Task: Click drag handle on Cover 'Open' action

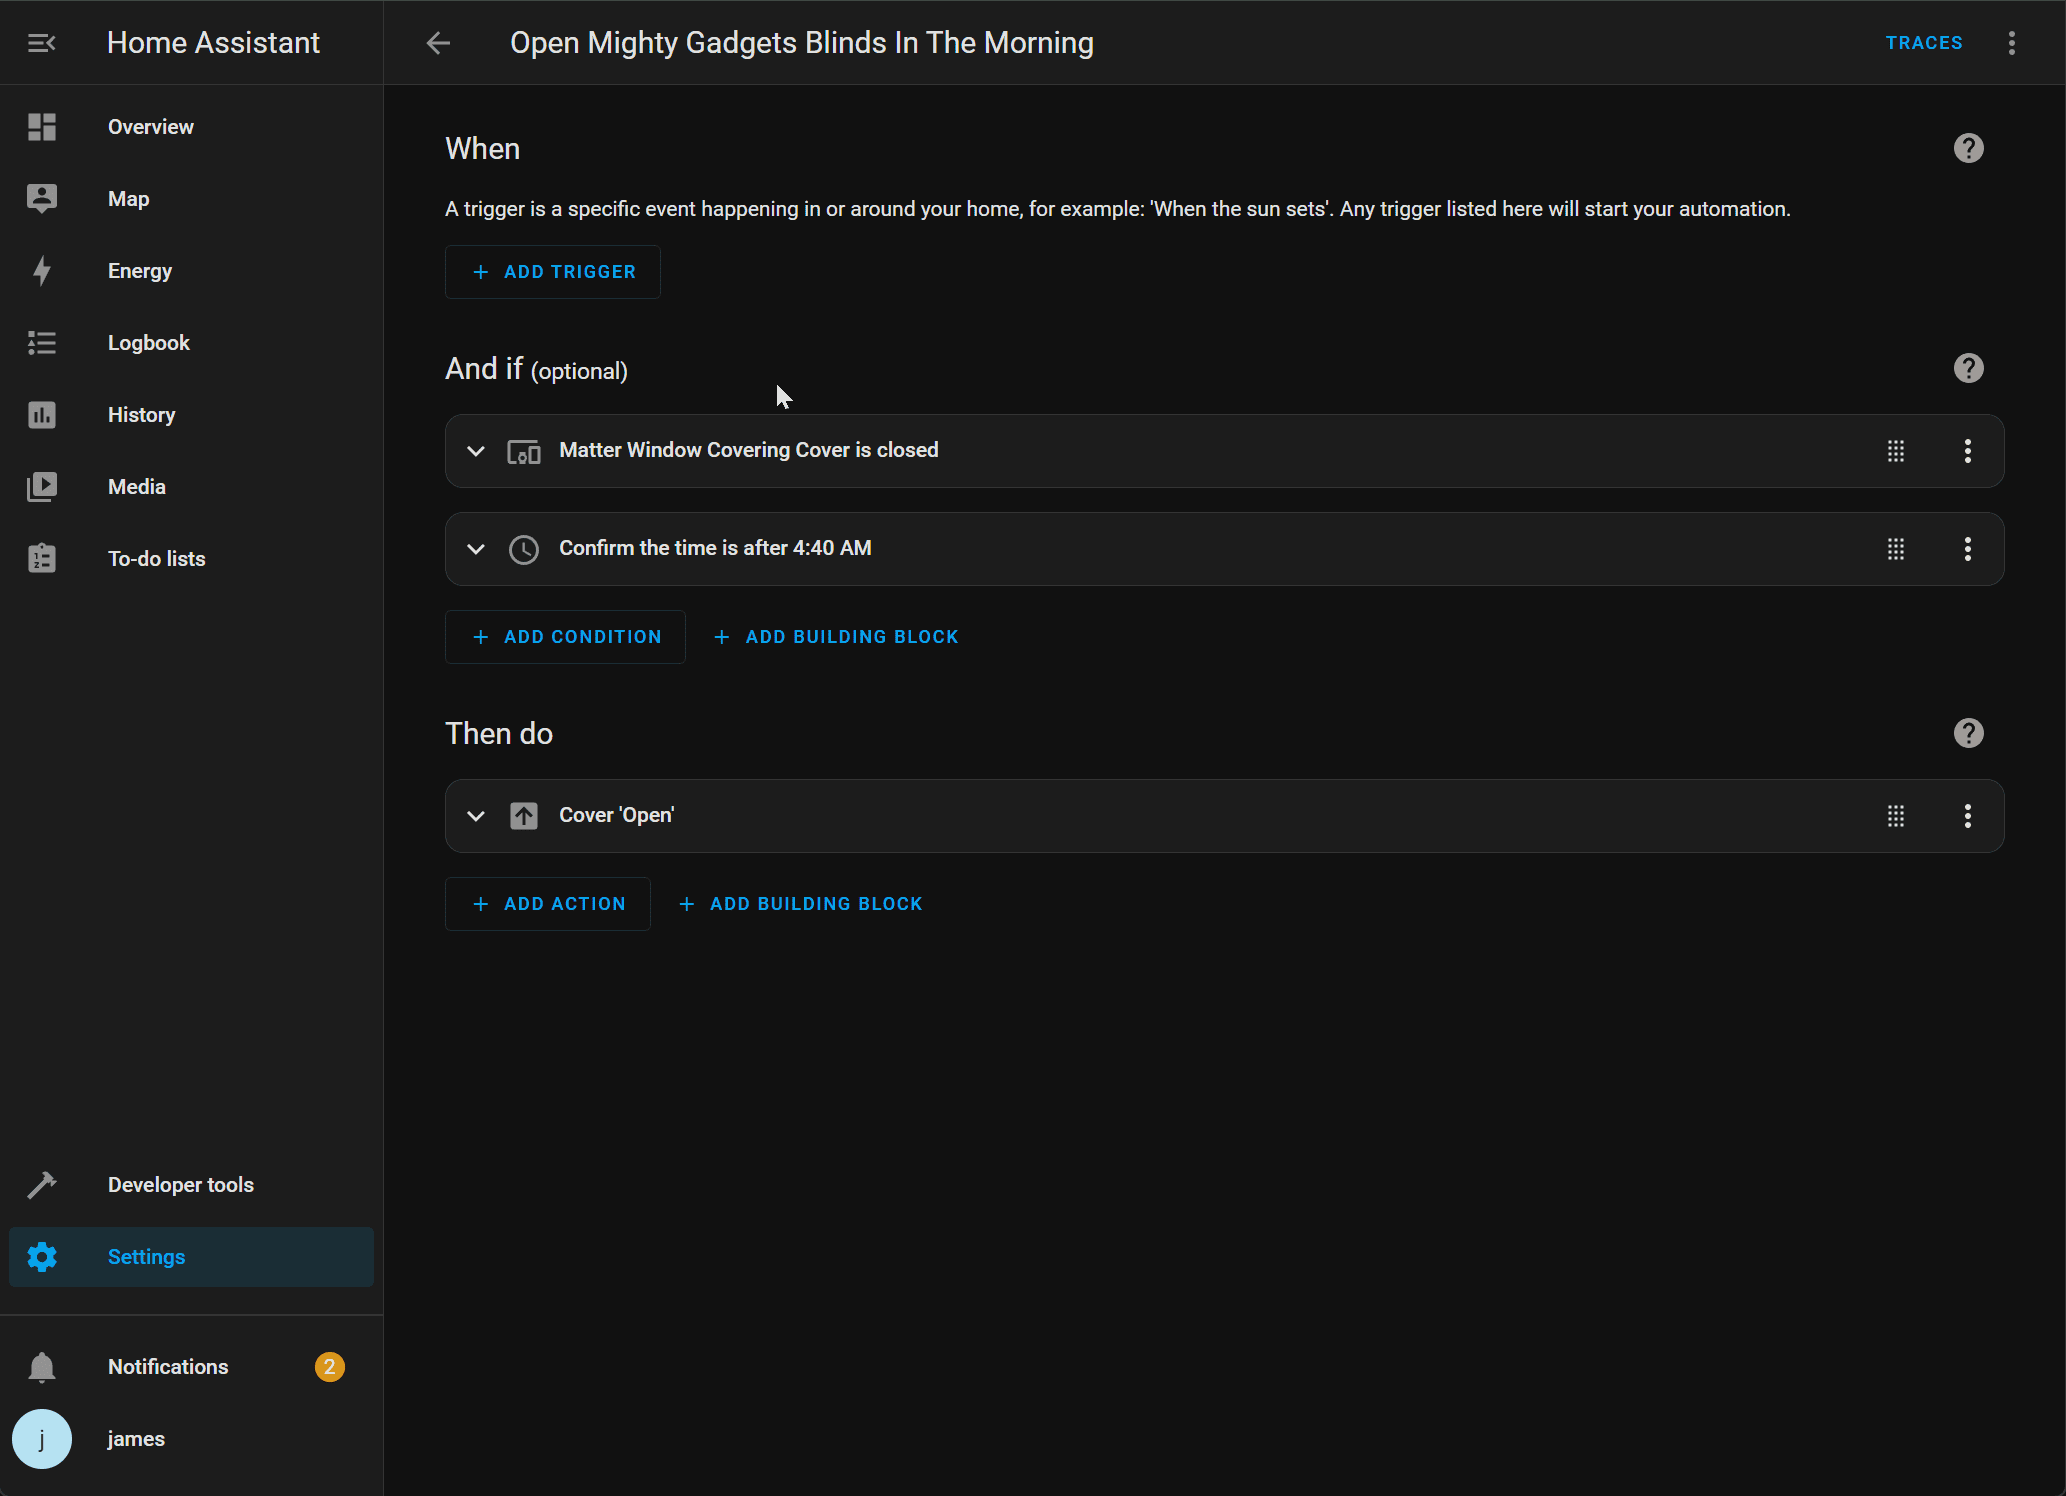Action: tap(1895, 816)
